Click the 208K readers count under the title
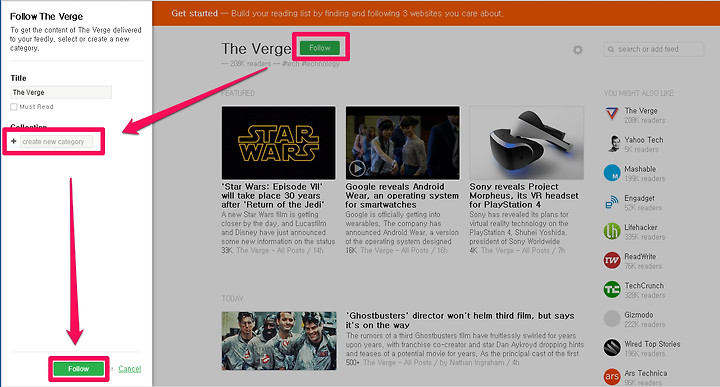 click(250, 64)
